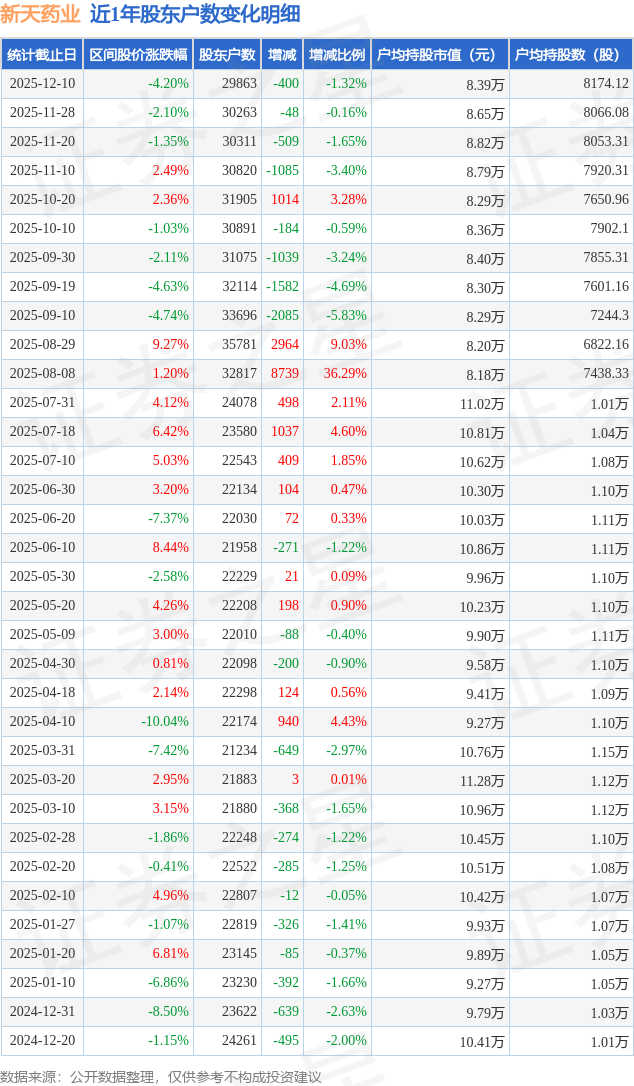Click the 2025-06-30 date row
The image size is (634, 1086).
tap(41, 490)
